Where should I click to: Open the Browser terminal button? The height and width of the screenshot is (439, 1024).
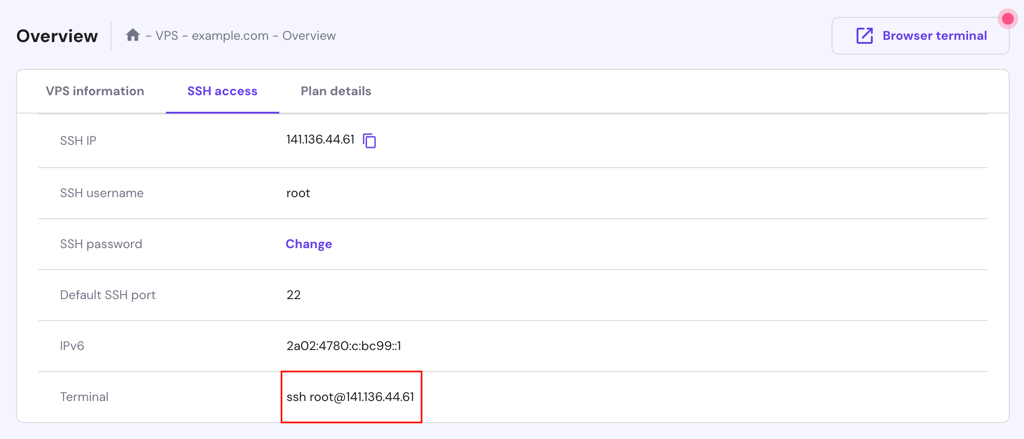click(x=921, y=36)
